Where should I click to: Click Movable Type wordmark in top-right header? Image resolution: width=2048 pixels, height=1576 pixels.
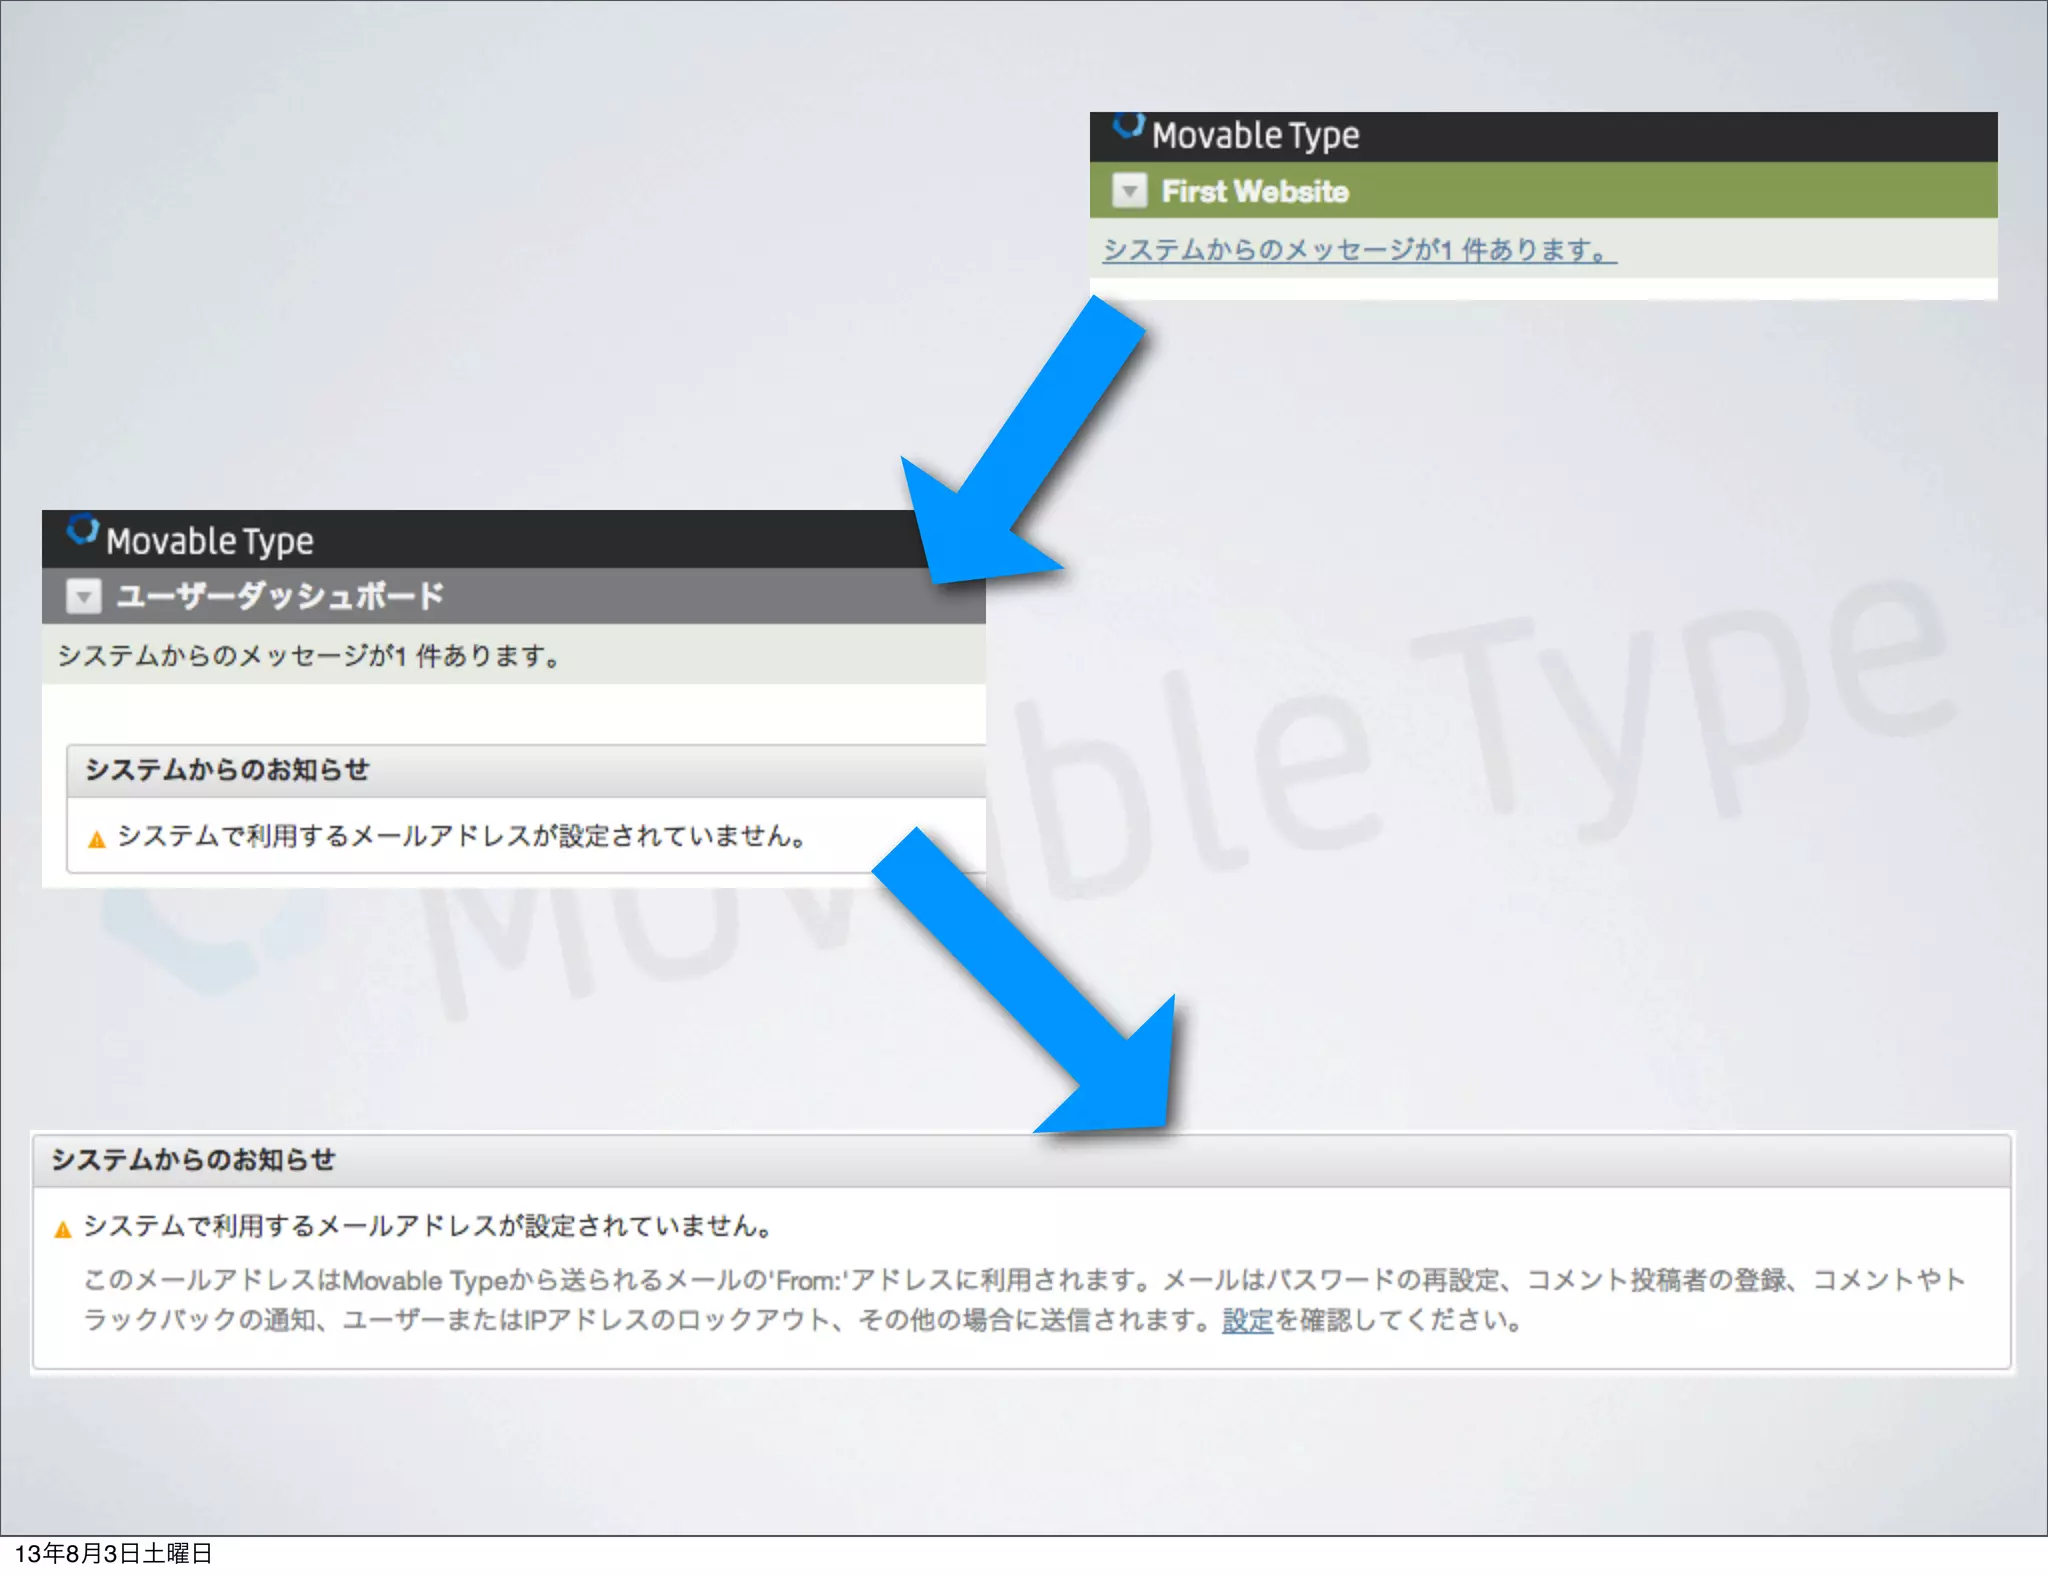[1255, 135]
